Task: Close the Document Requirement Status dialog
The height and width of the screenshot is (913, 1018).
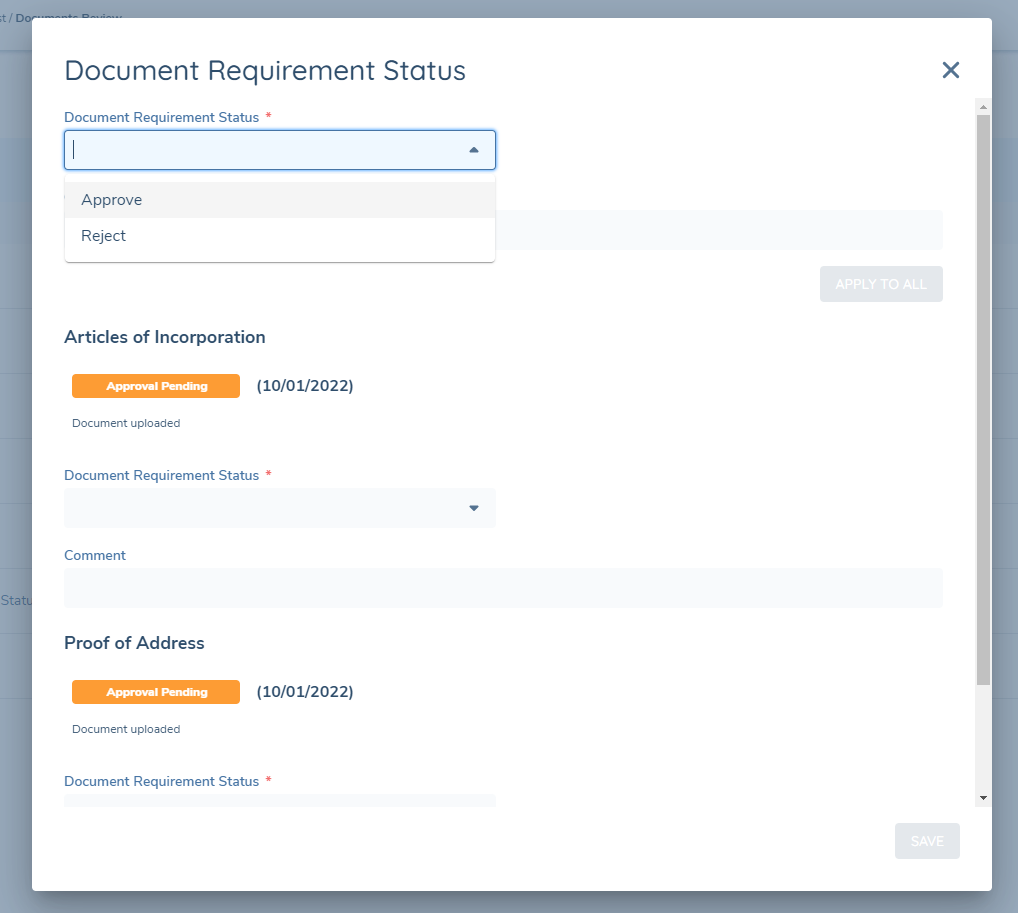Action: tap(950, 70)
